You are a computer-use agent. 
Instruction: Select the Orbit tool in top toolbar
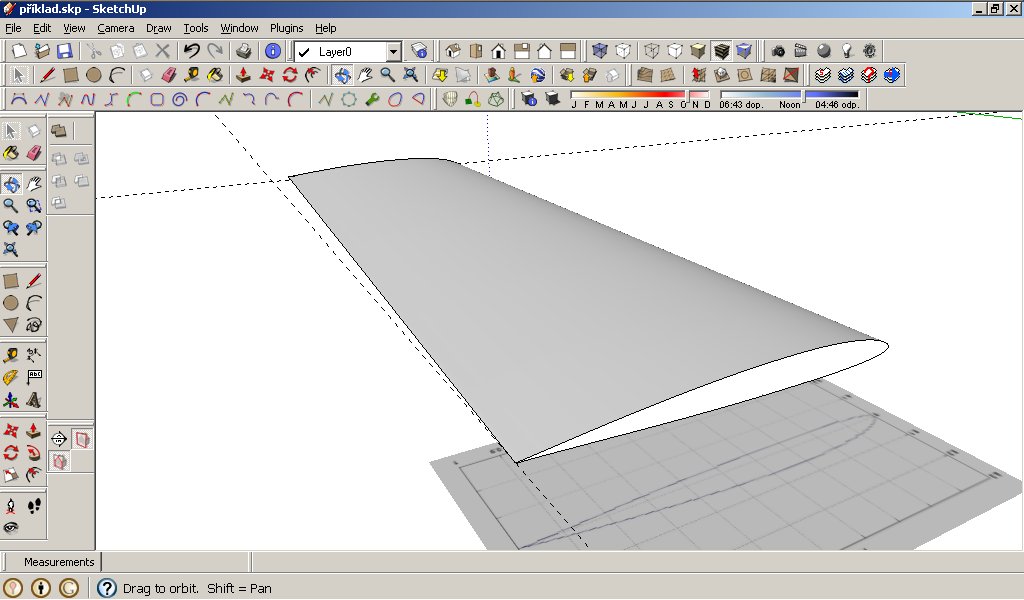342,75
